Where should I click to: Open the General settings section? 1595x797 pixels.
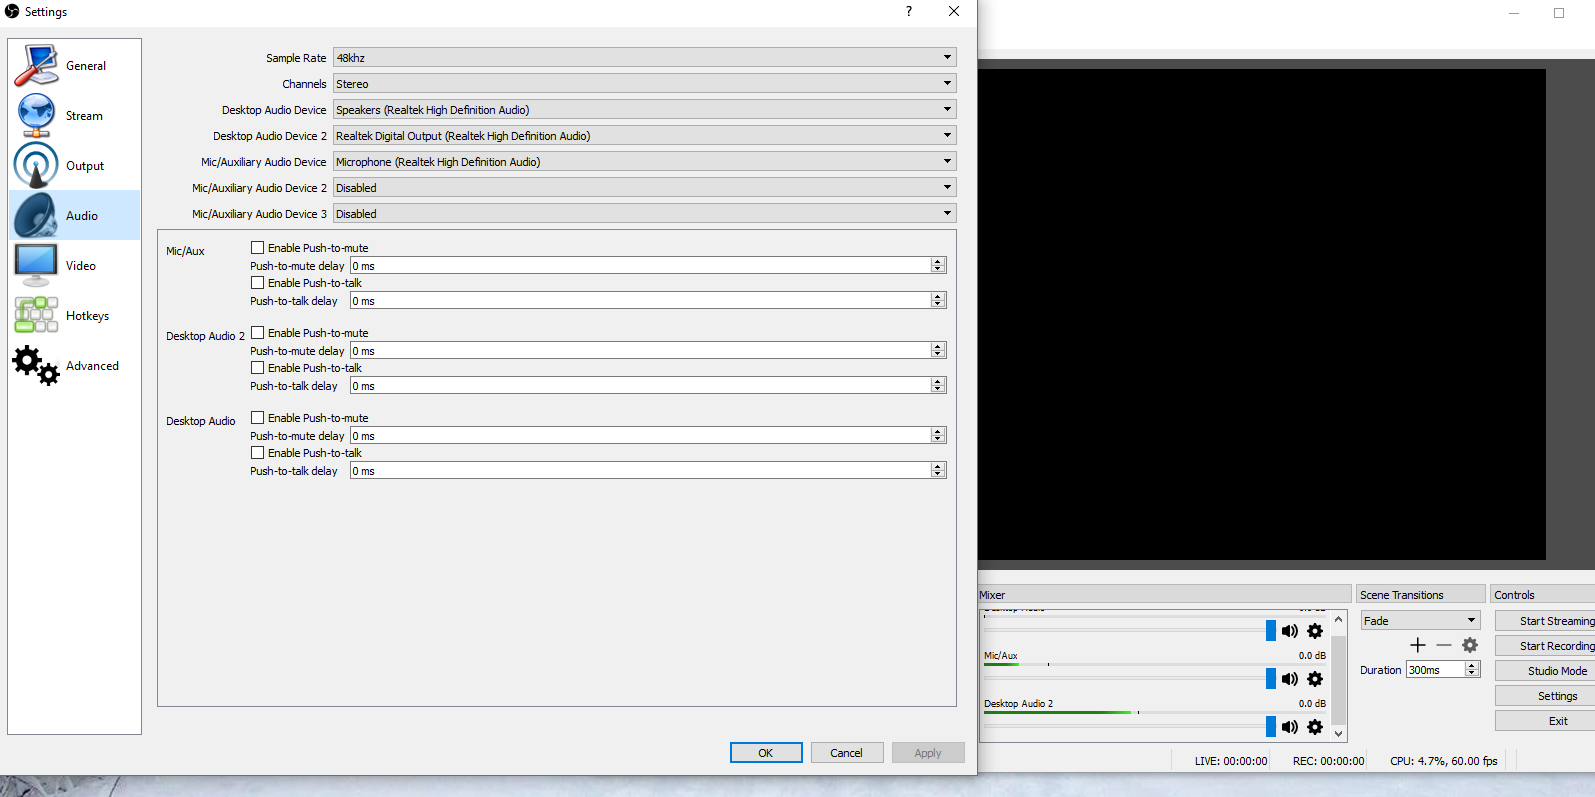click(75, 66)
